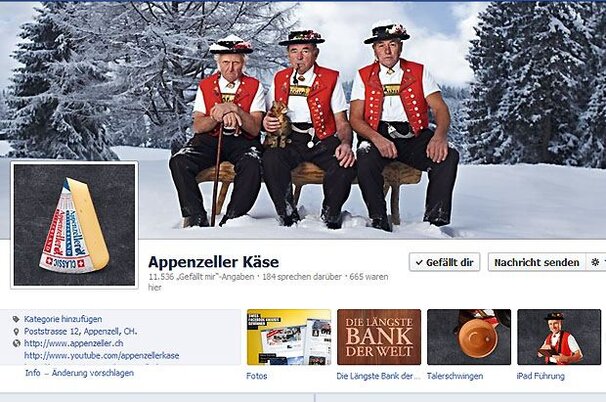Open the iPad Führung app thumbnail

pyautogui.click(x=559, y=337)
